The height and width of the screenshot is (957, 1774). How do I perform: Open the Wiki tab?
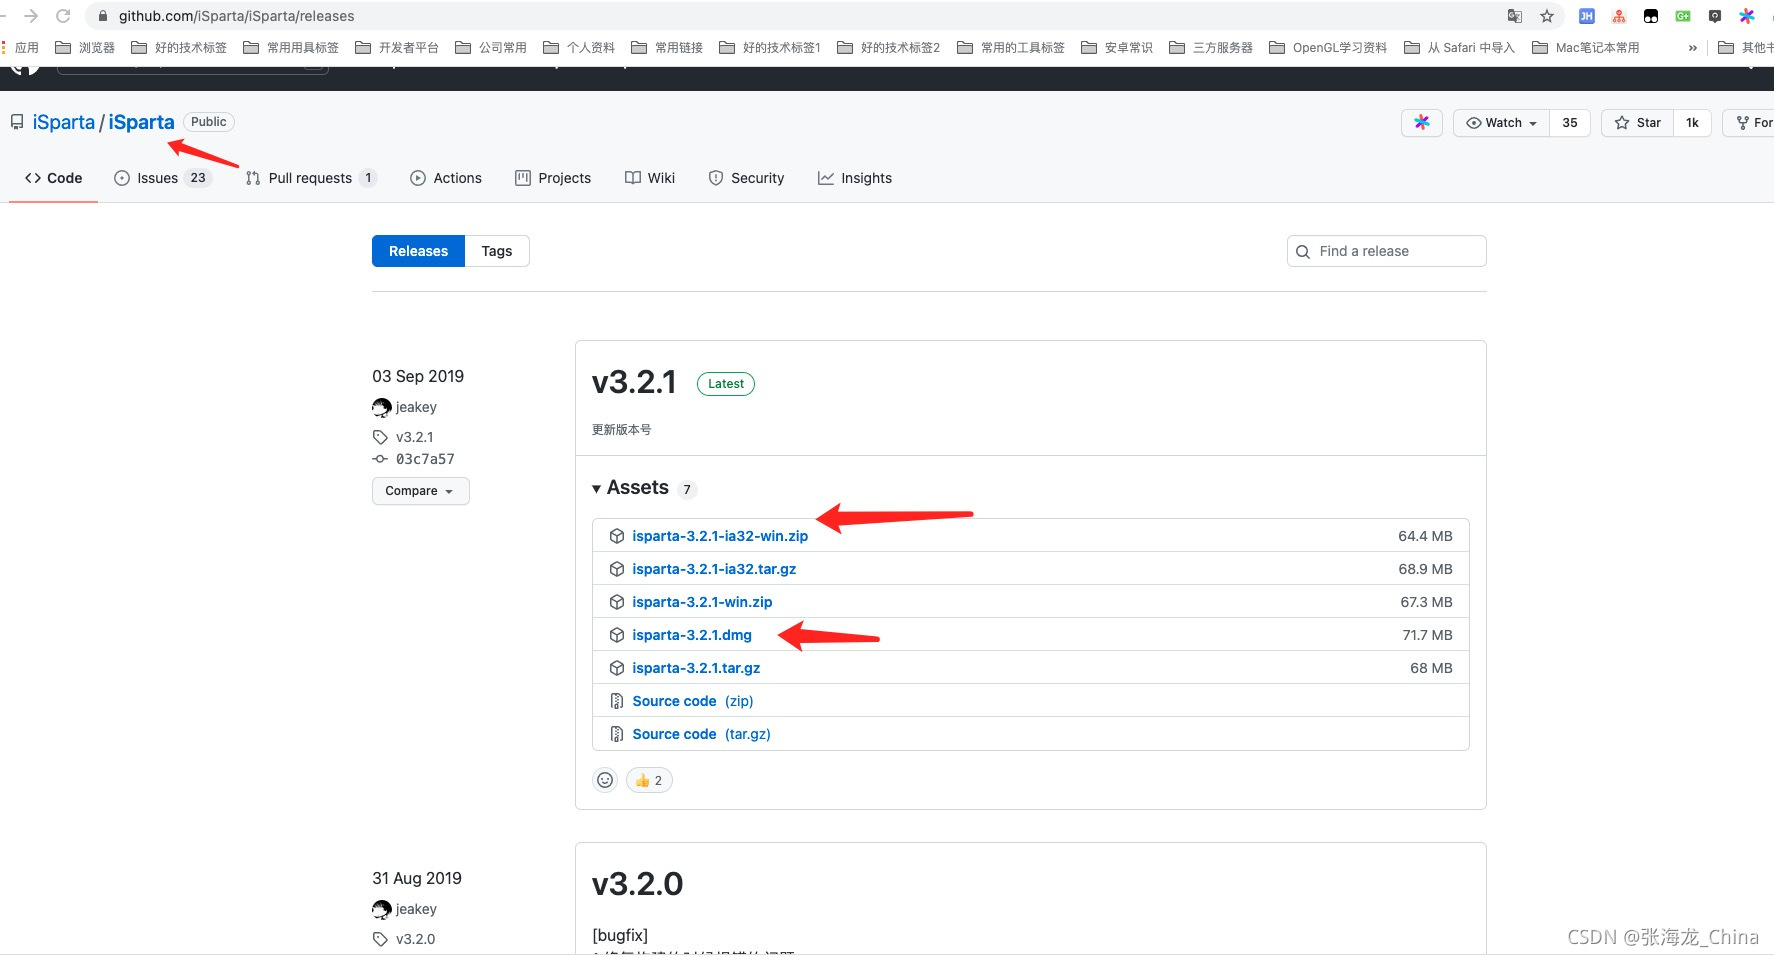click(x=650, y=178)
